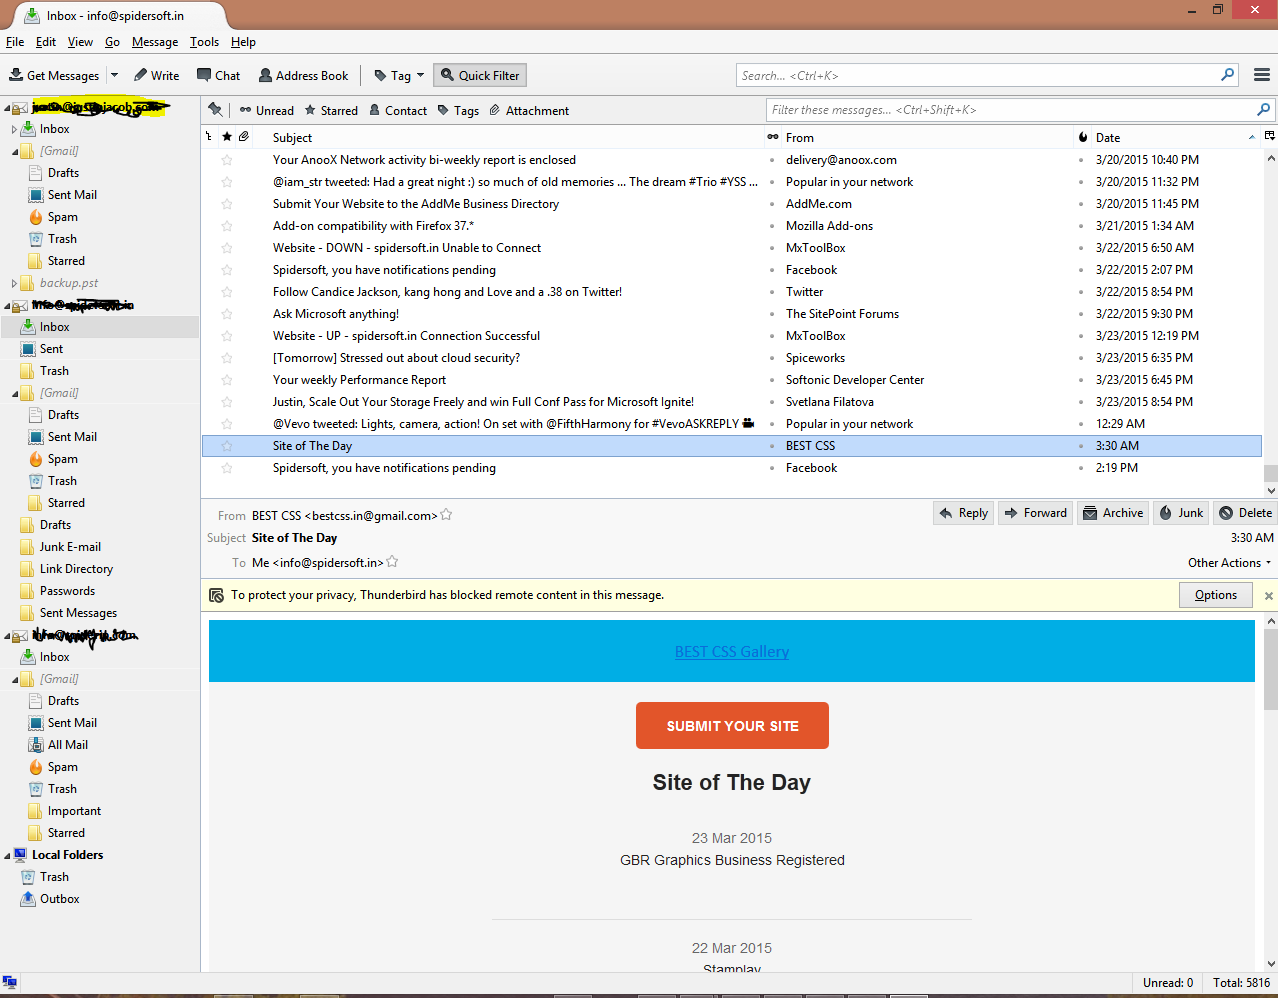Viewport: 1278px width, 998px height.
Task: Open the hamburger application menu icon
Action: pos(1262,76)
